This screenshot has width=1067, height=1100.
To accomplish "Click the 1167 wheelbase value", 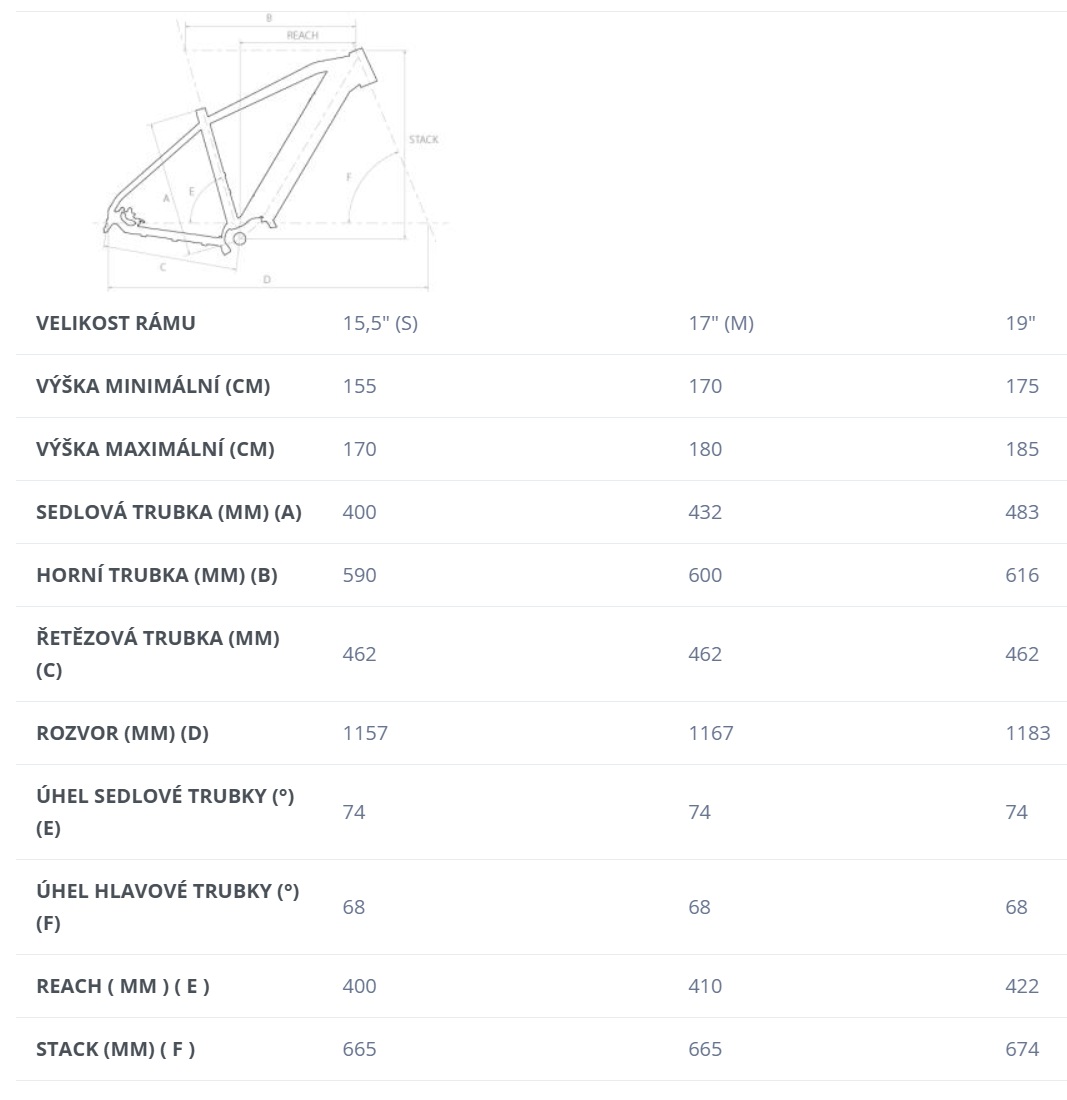I will point(711,733).
